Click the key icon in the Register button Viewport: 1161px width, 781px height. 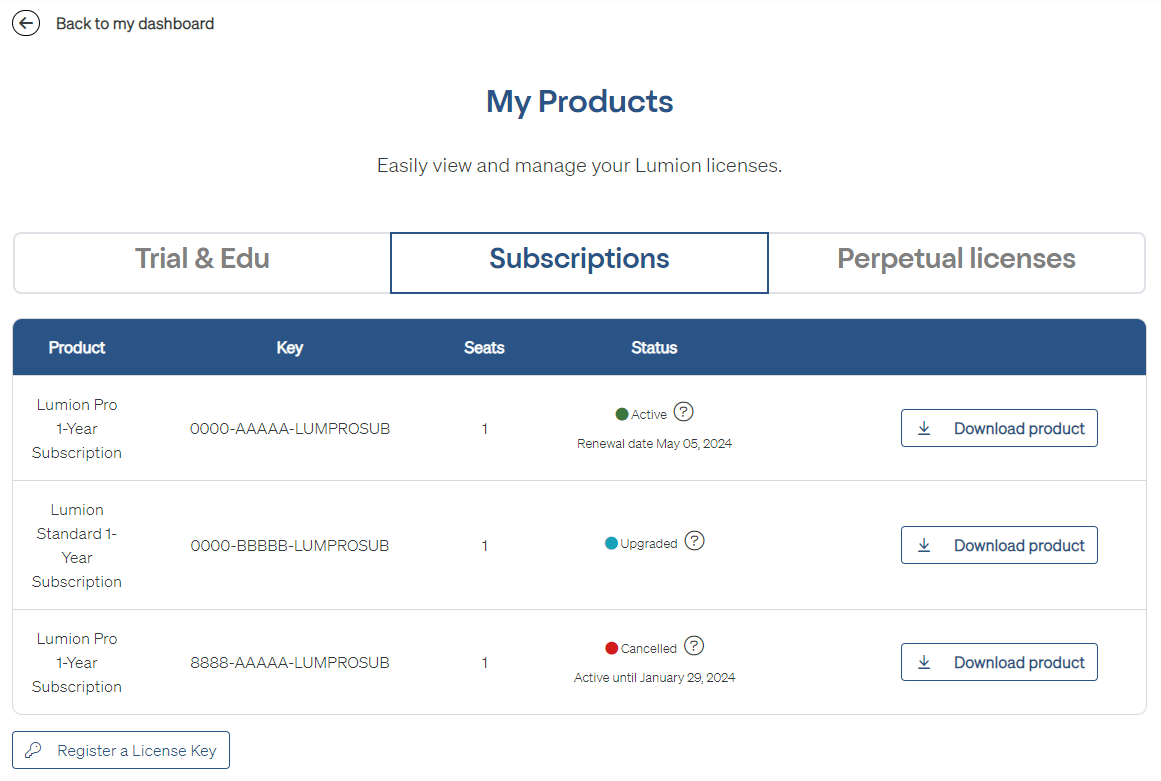click(x=34, y=750)
